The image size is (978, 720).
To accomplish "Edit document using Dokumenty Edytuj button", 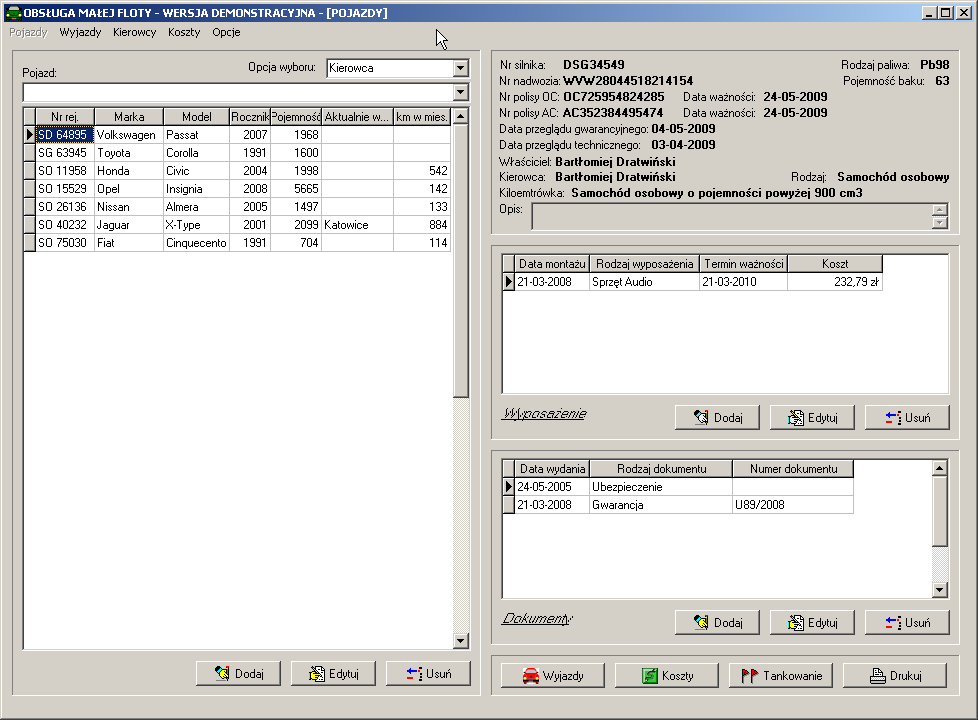I will [x=812, y=623].
